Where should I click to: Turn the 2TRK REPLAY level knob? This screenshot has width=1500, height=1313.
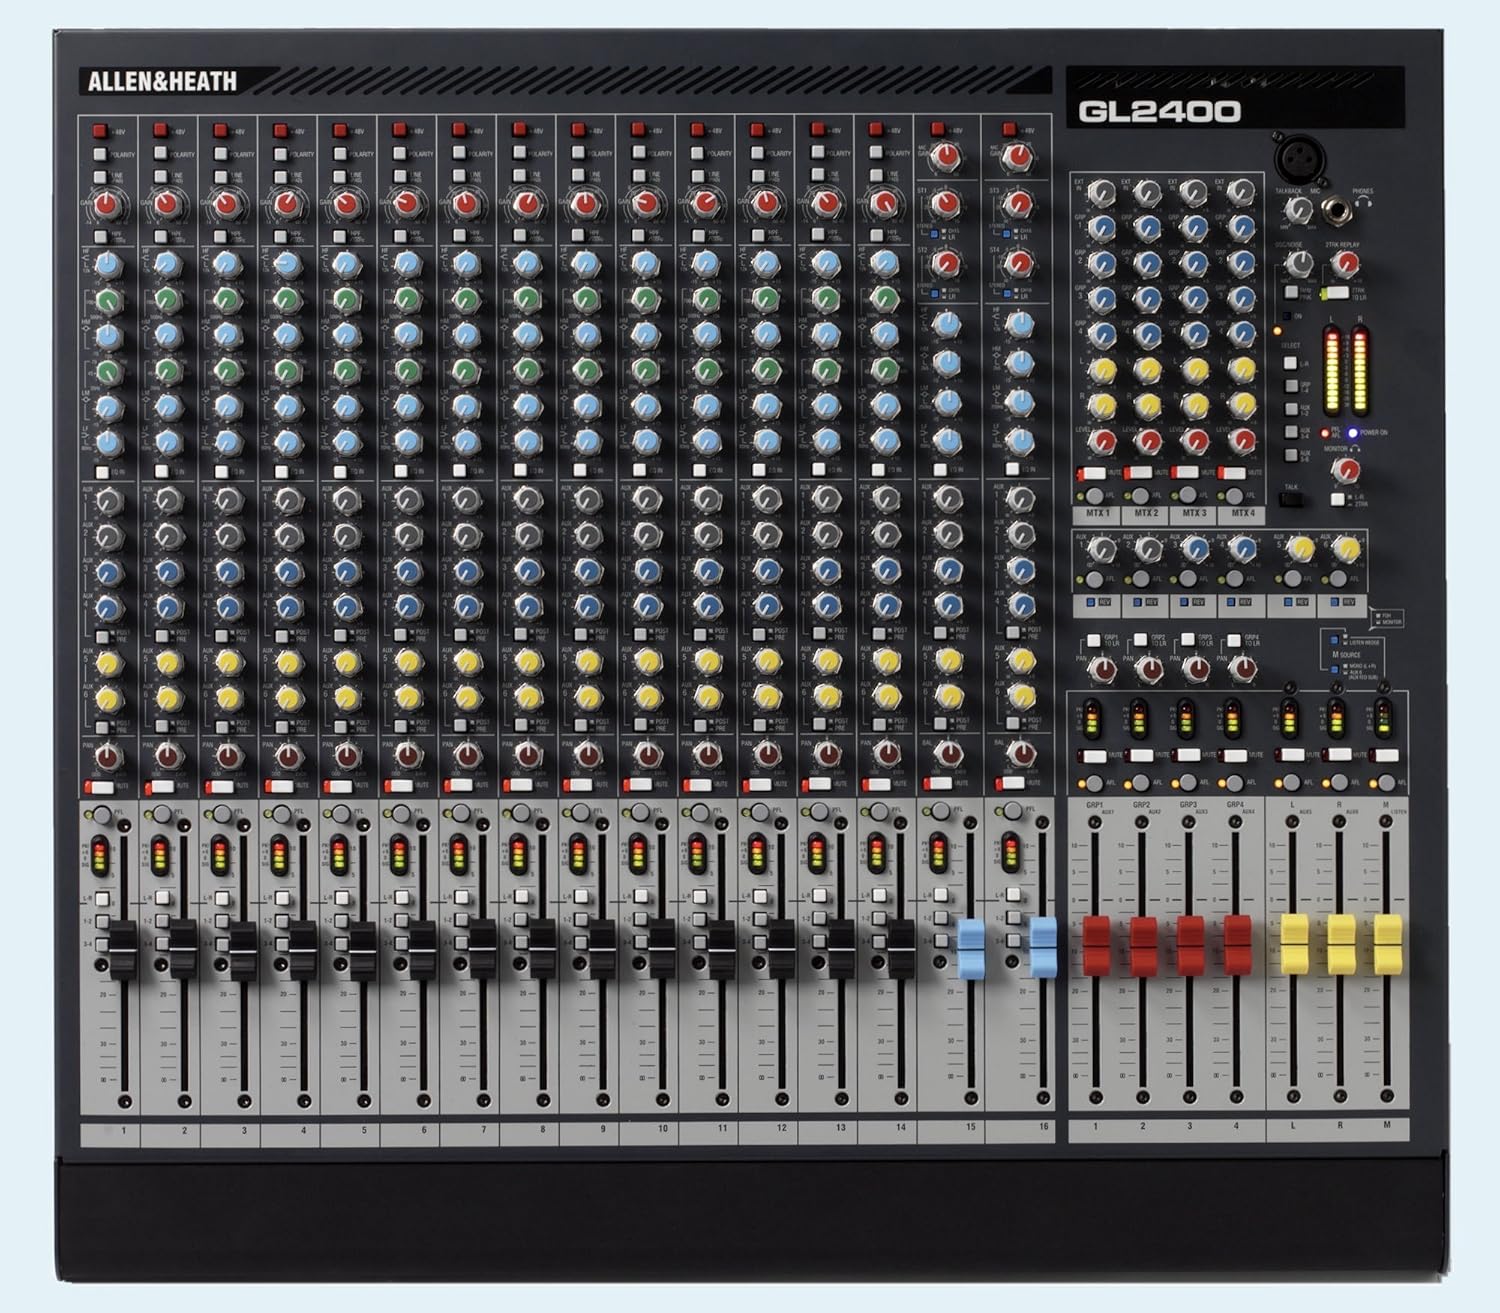(x=1345, y=264)
